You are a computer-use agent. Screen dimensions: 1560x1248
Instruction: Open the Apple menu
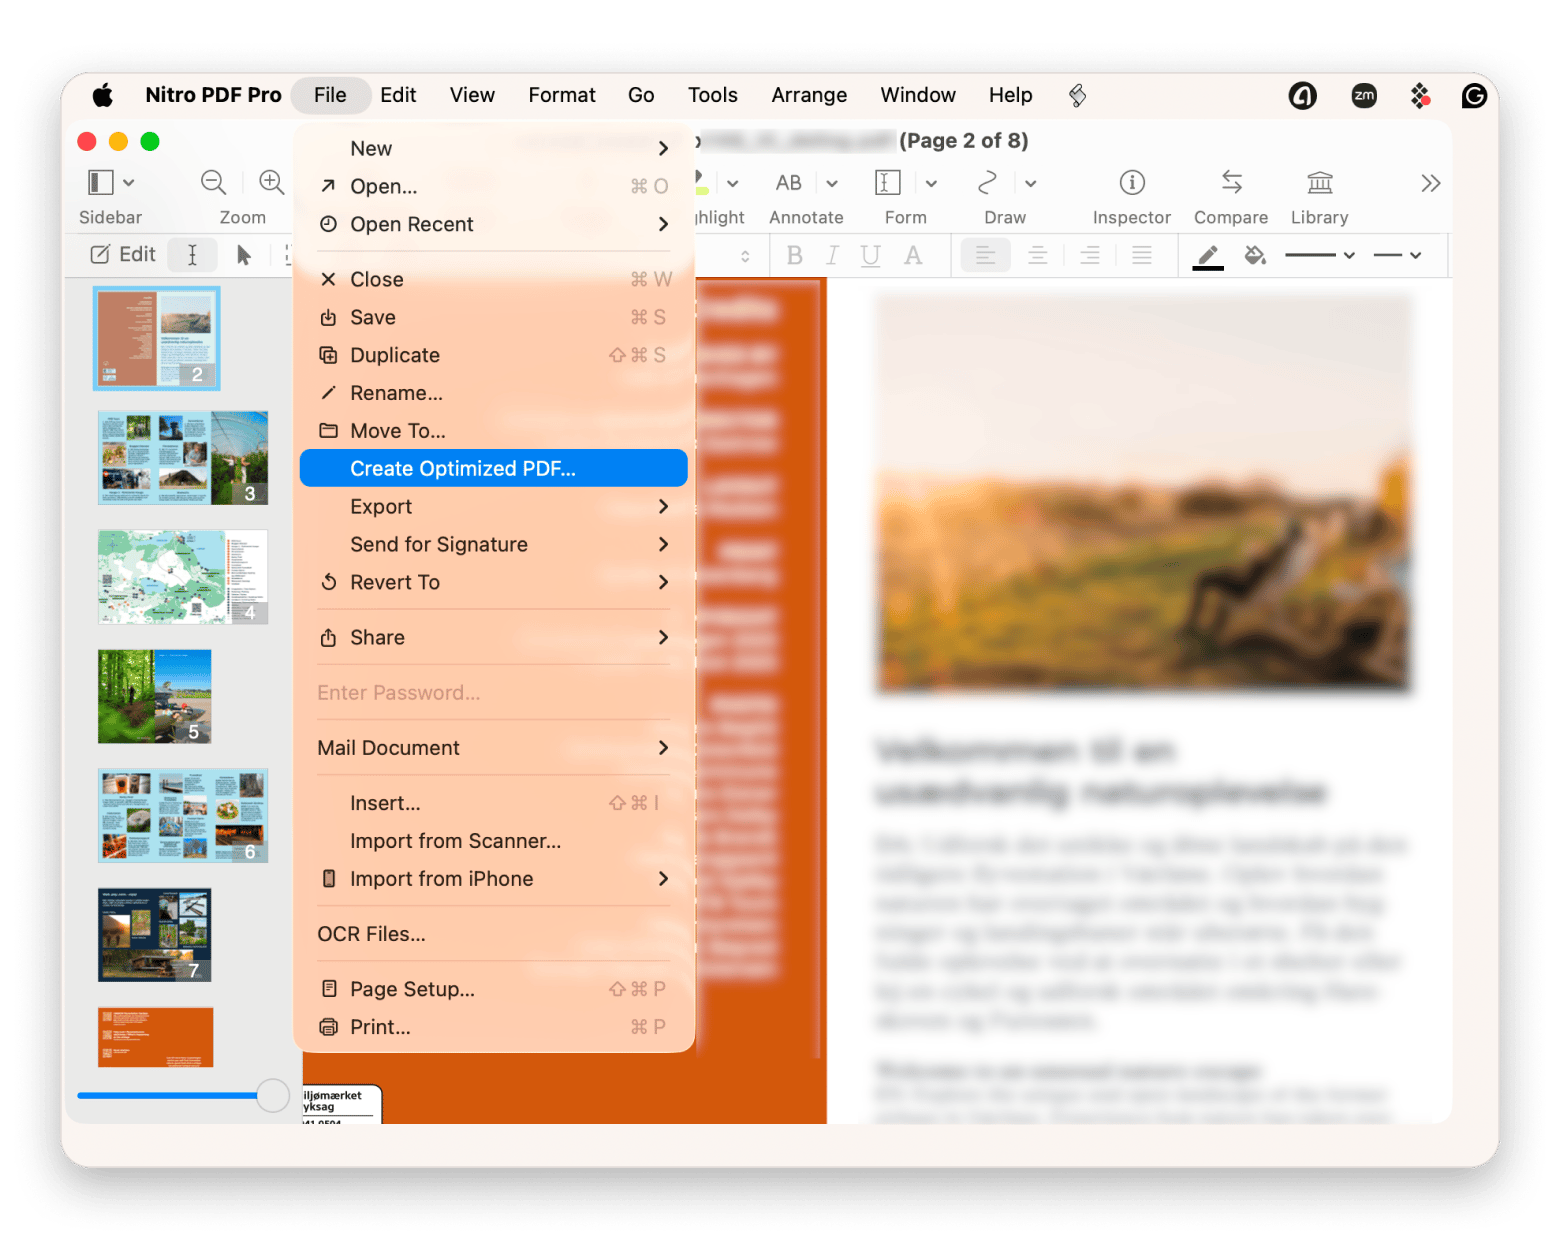(103, 95)
